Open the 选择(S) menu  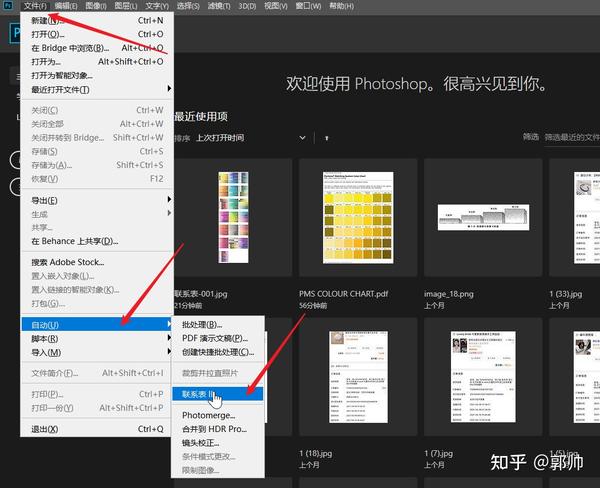188,6
